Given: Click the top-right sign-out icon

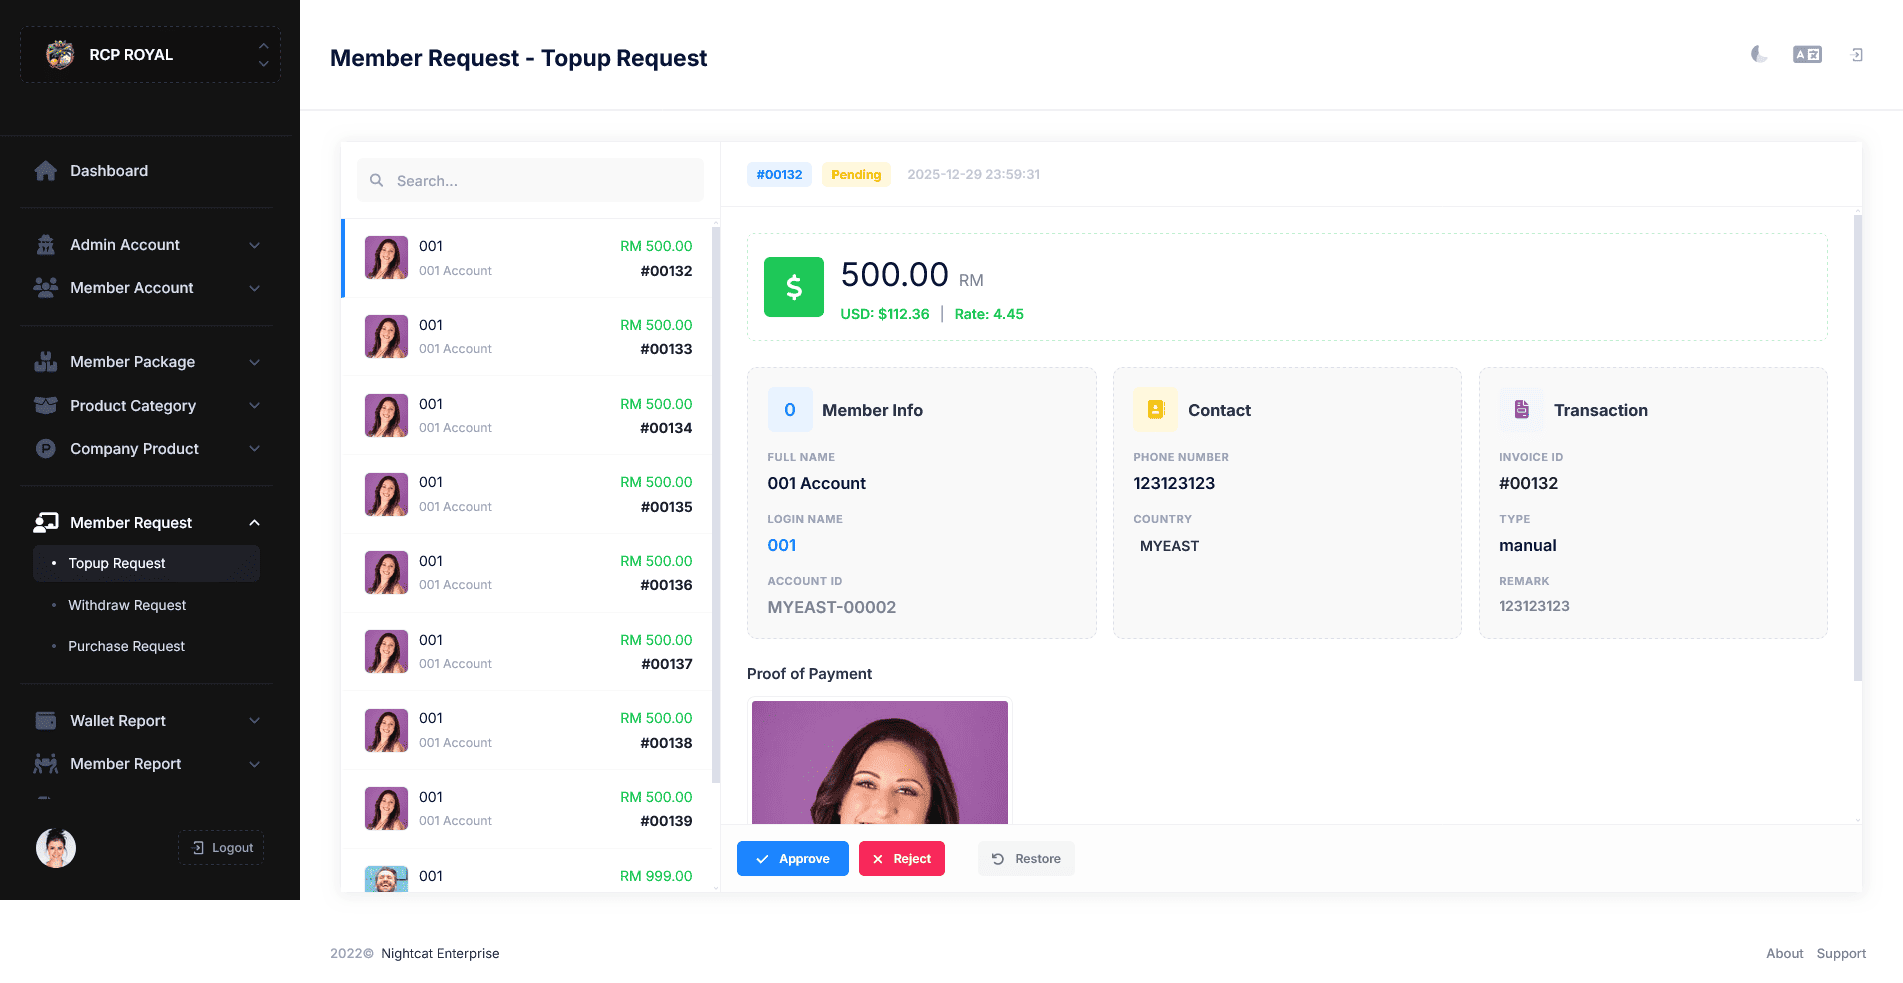Looking at the screenshot, I should [1856, 55].
